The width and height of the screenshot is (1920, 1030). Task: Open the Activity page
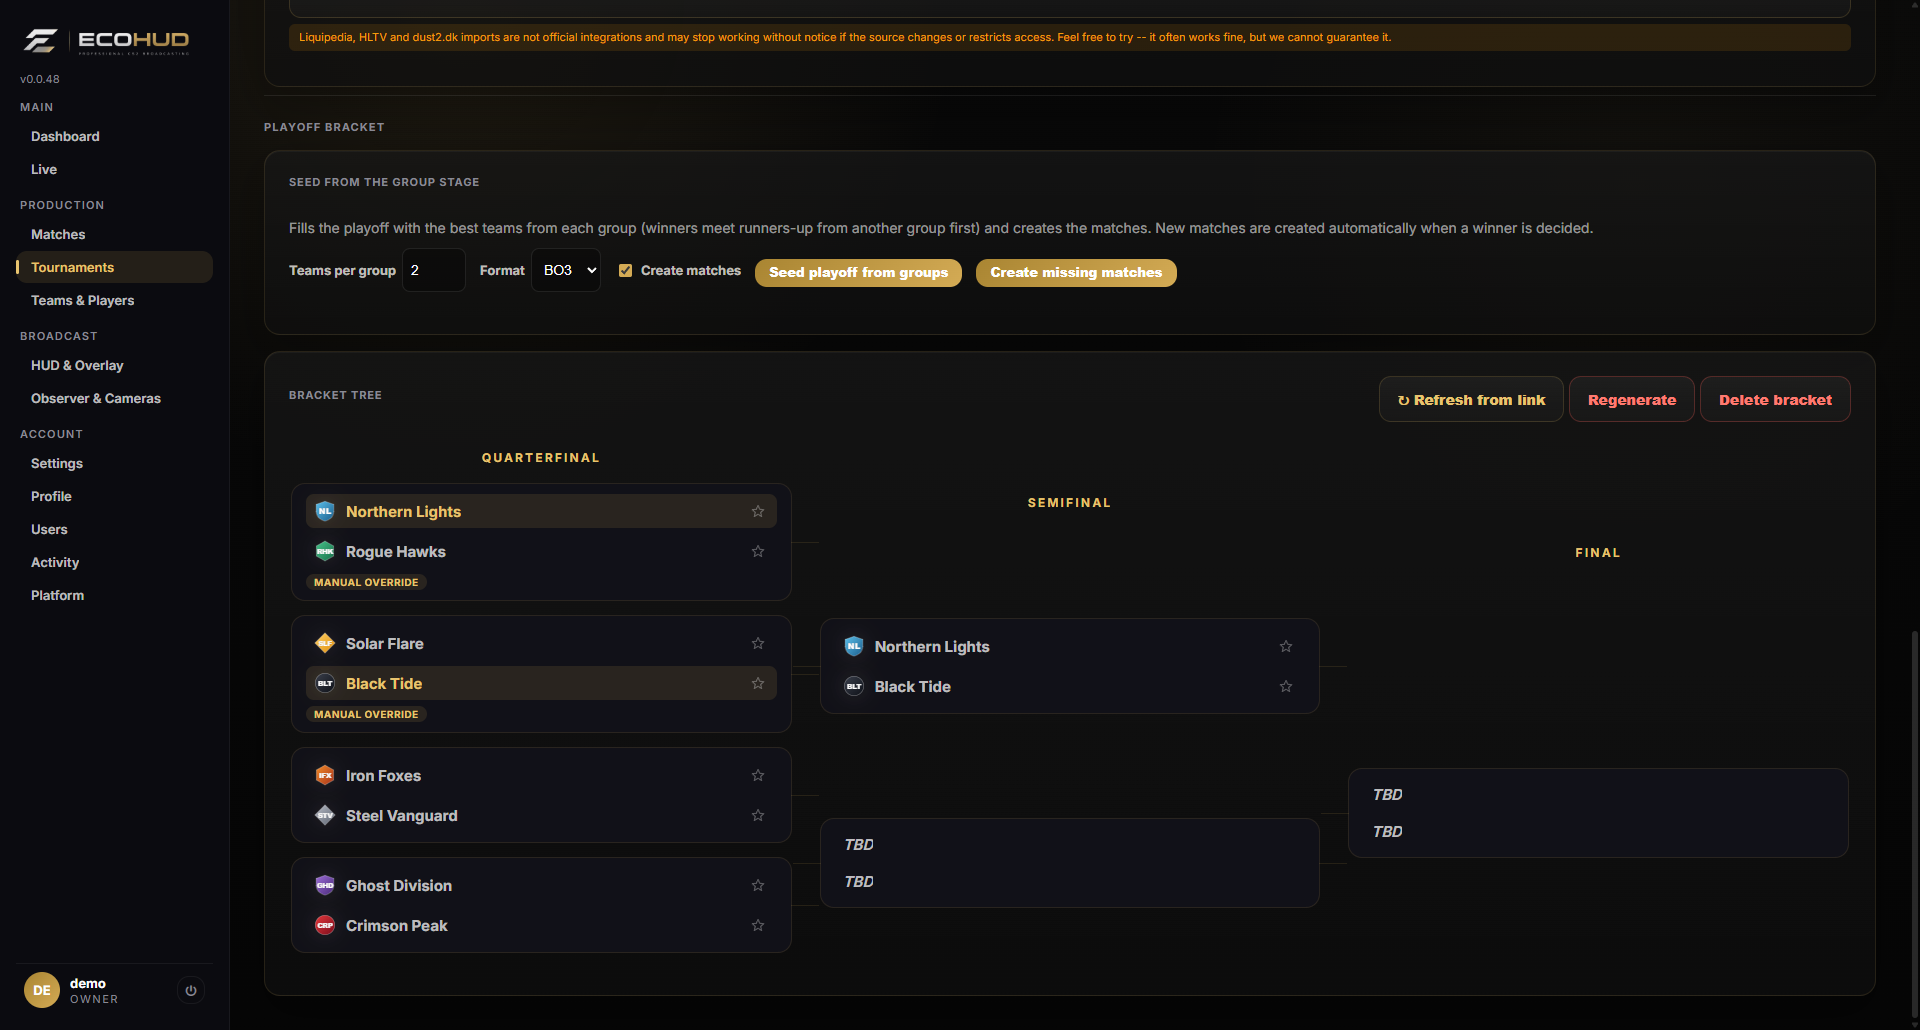[55, 562]
